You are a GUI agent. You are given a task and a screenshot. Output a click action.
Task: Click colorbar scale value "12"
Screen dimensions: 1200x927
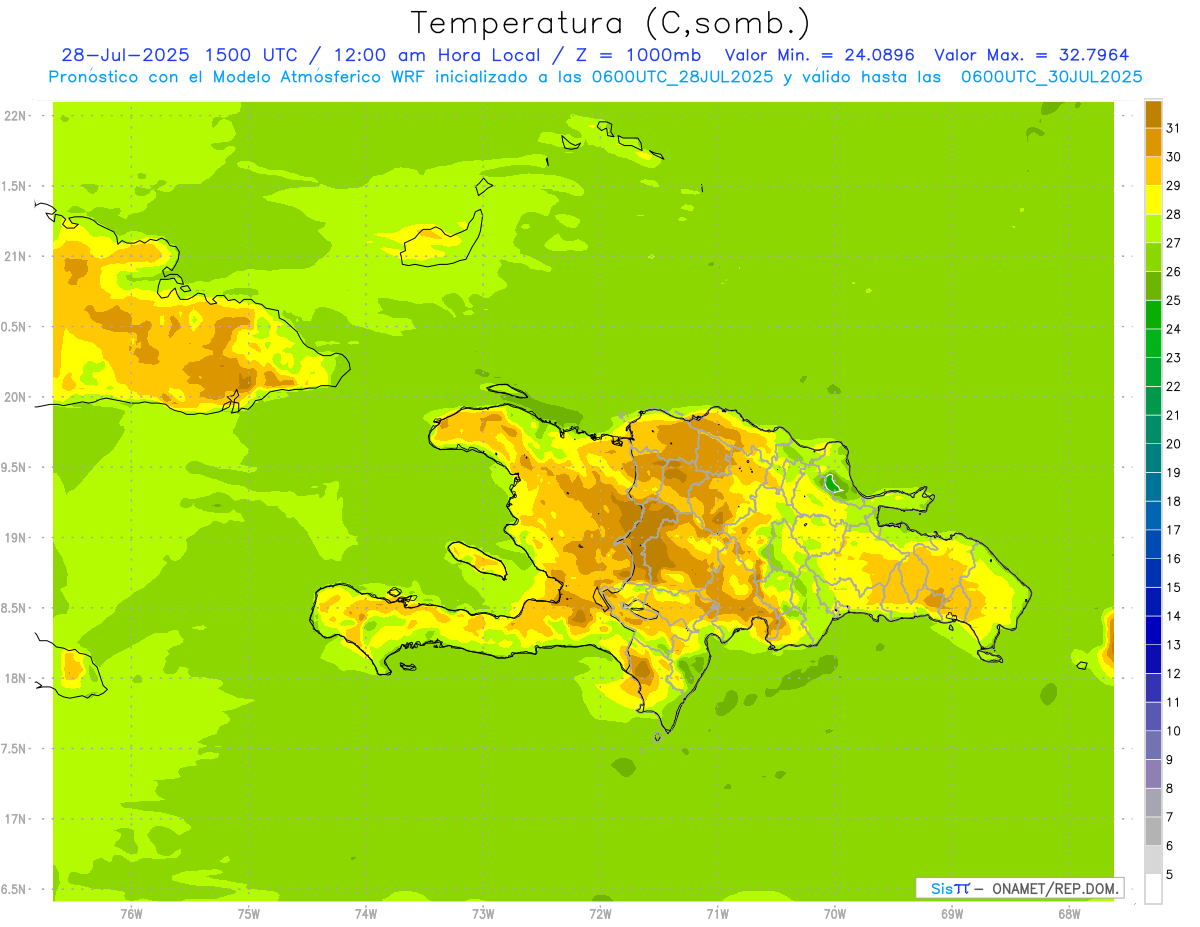pyautogui.click(x=1173, y=674)
